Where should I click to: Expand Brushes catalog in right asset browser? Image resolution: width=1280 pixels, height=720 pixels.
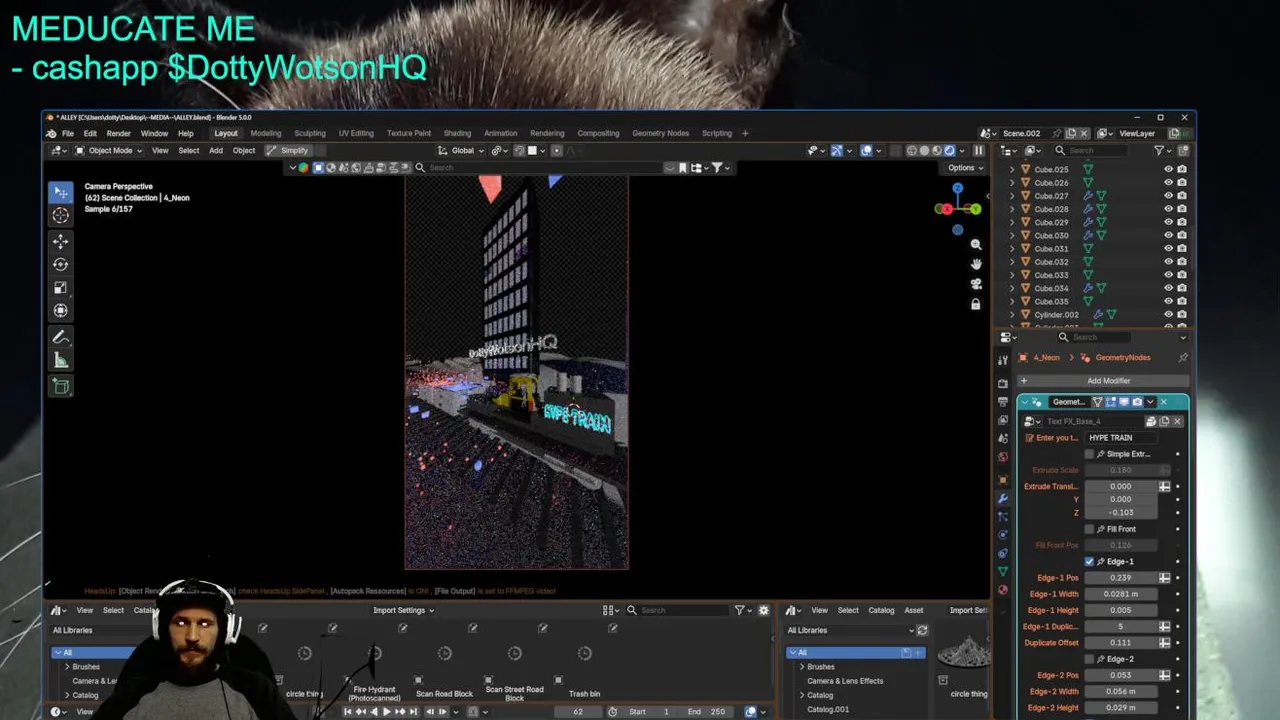802,667
